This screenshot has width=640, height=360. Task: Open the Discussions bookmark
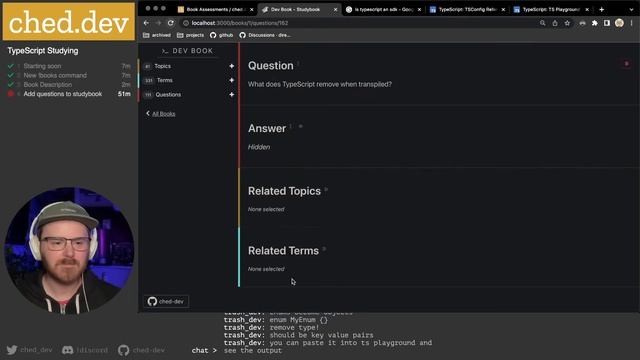tap(265, 36)
